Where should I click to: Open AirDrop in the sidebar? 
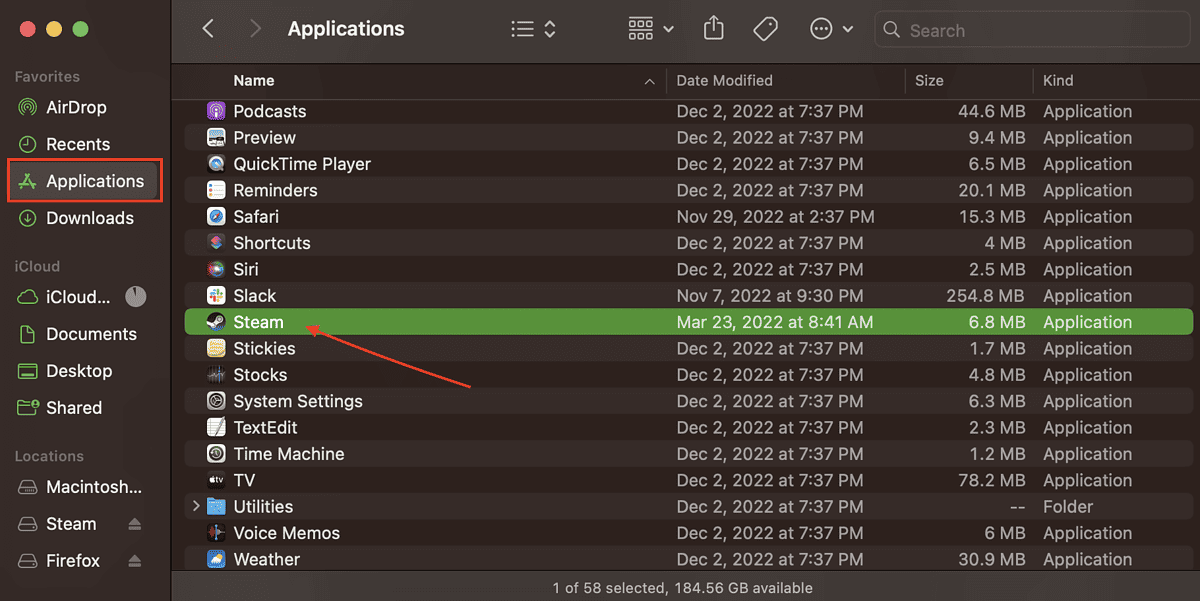pyautogui.click(x=76, y=107)
